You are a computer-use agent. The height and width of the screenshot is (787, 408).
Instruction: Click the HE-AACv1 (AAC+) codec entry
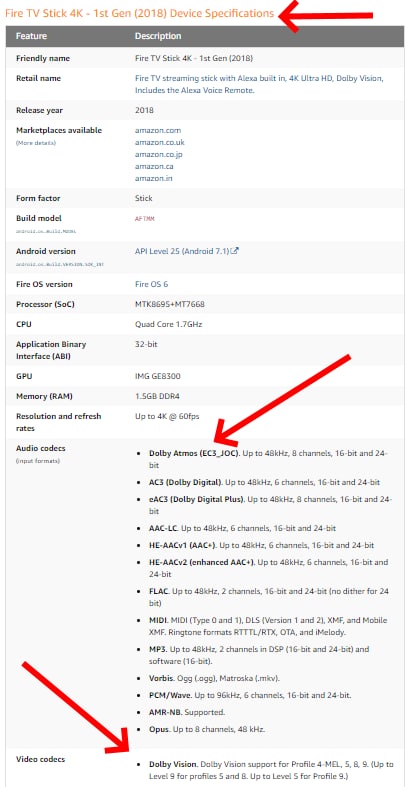[x=261, y=545]
